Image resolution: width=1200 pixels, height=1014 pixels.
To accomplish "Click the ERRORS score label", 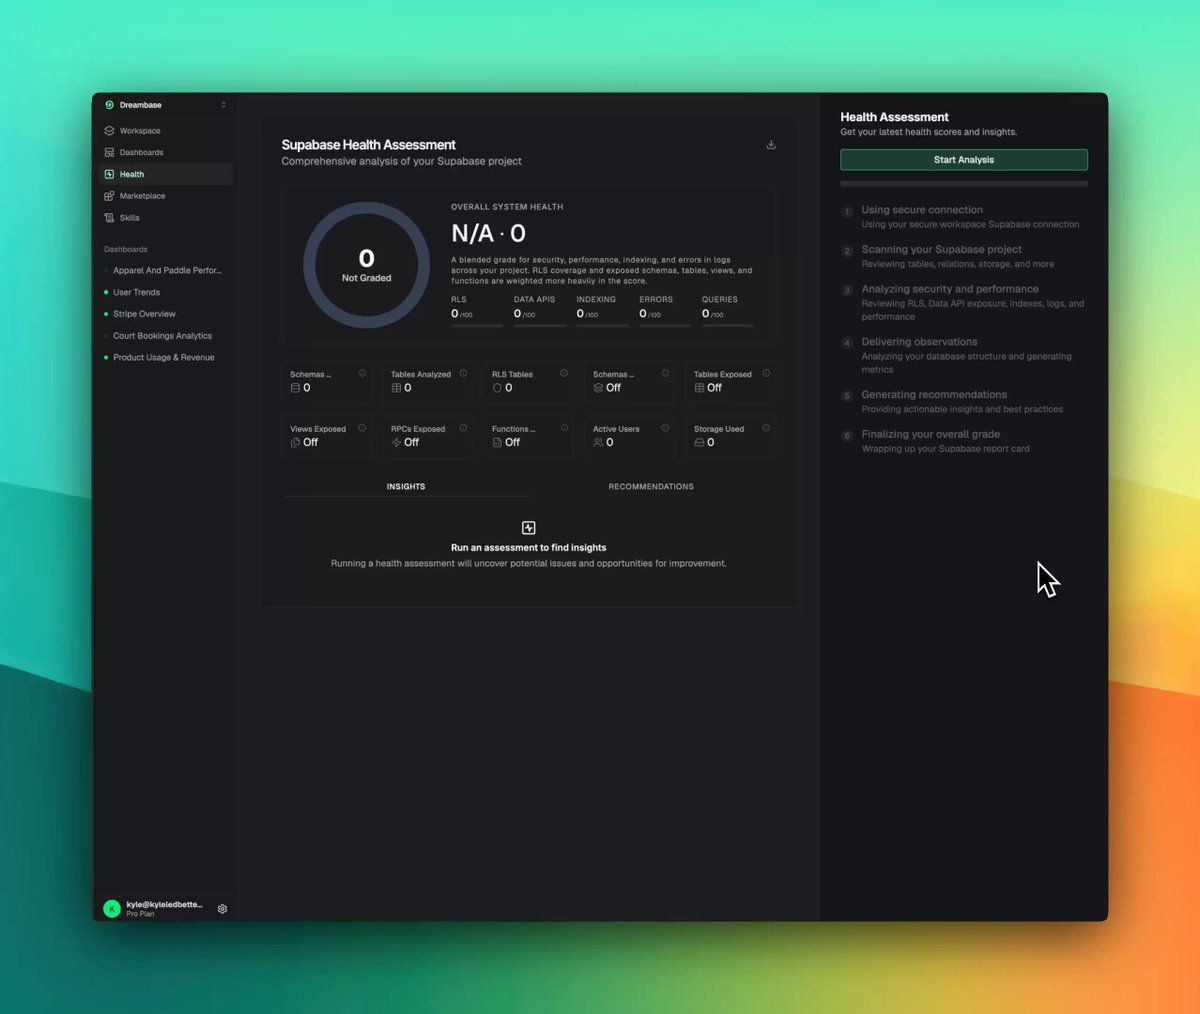I will 656,299.
